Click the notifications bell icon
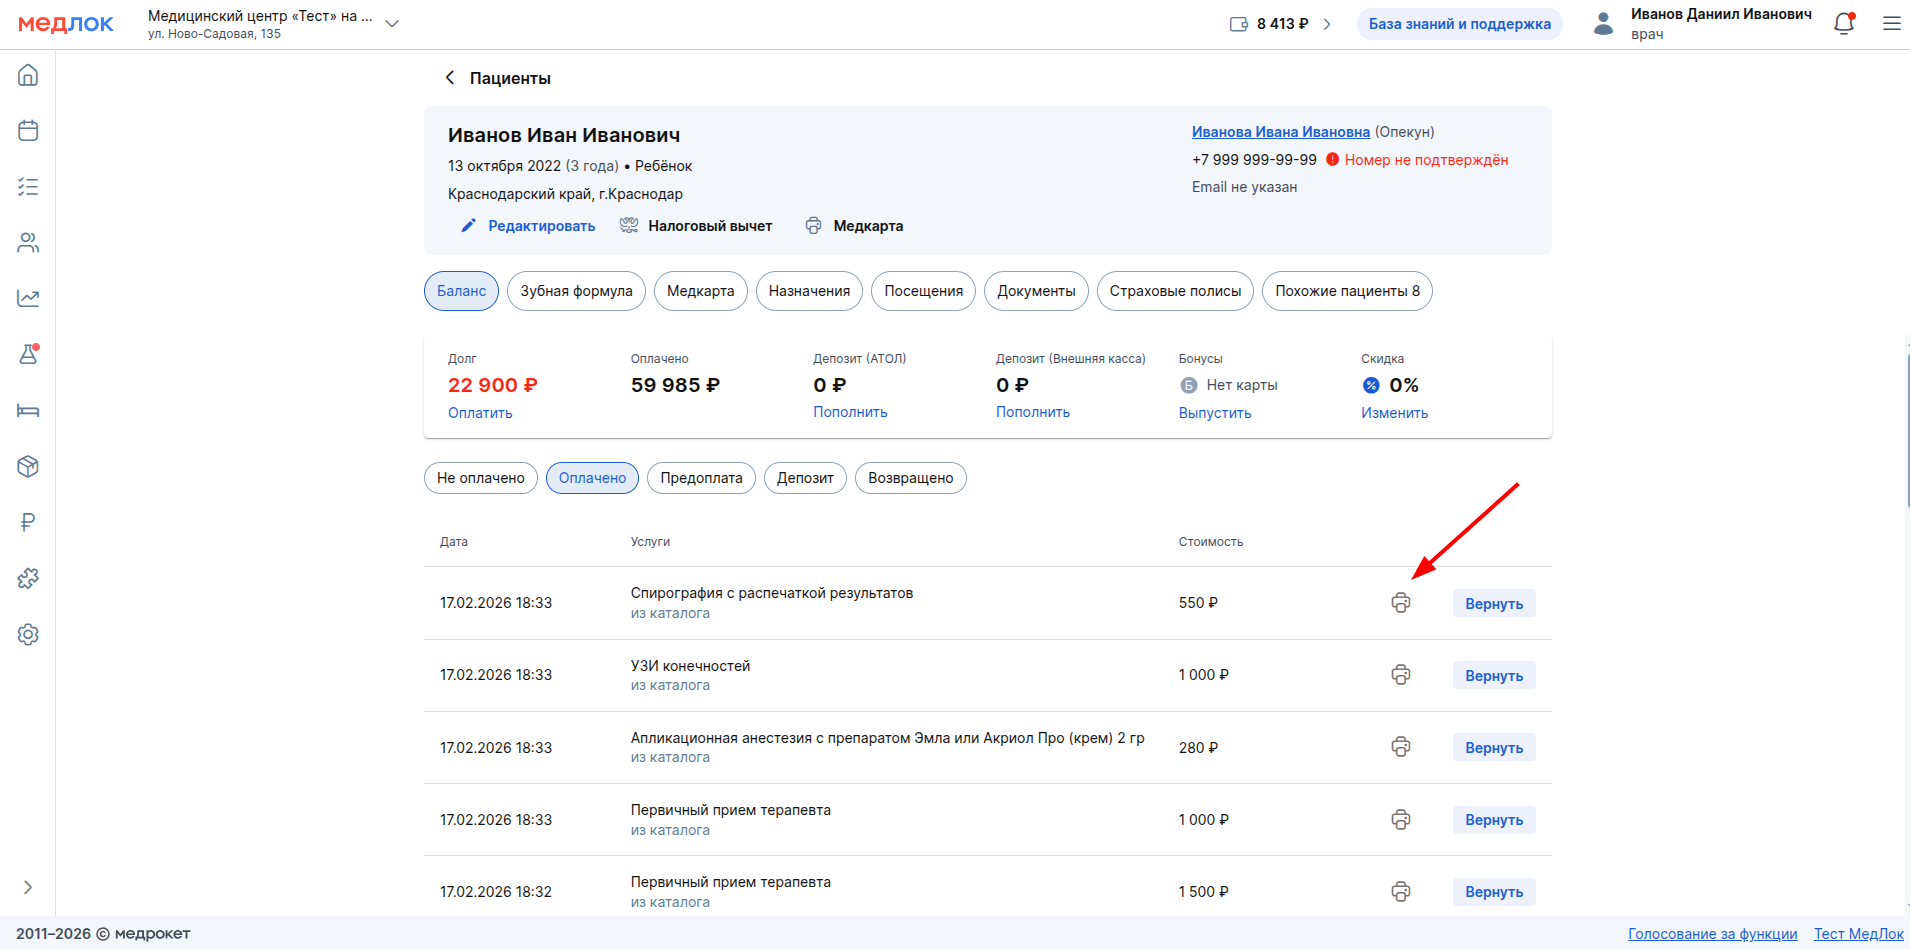This screenshot has width=1910, height=949. point(1844,24)
